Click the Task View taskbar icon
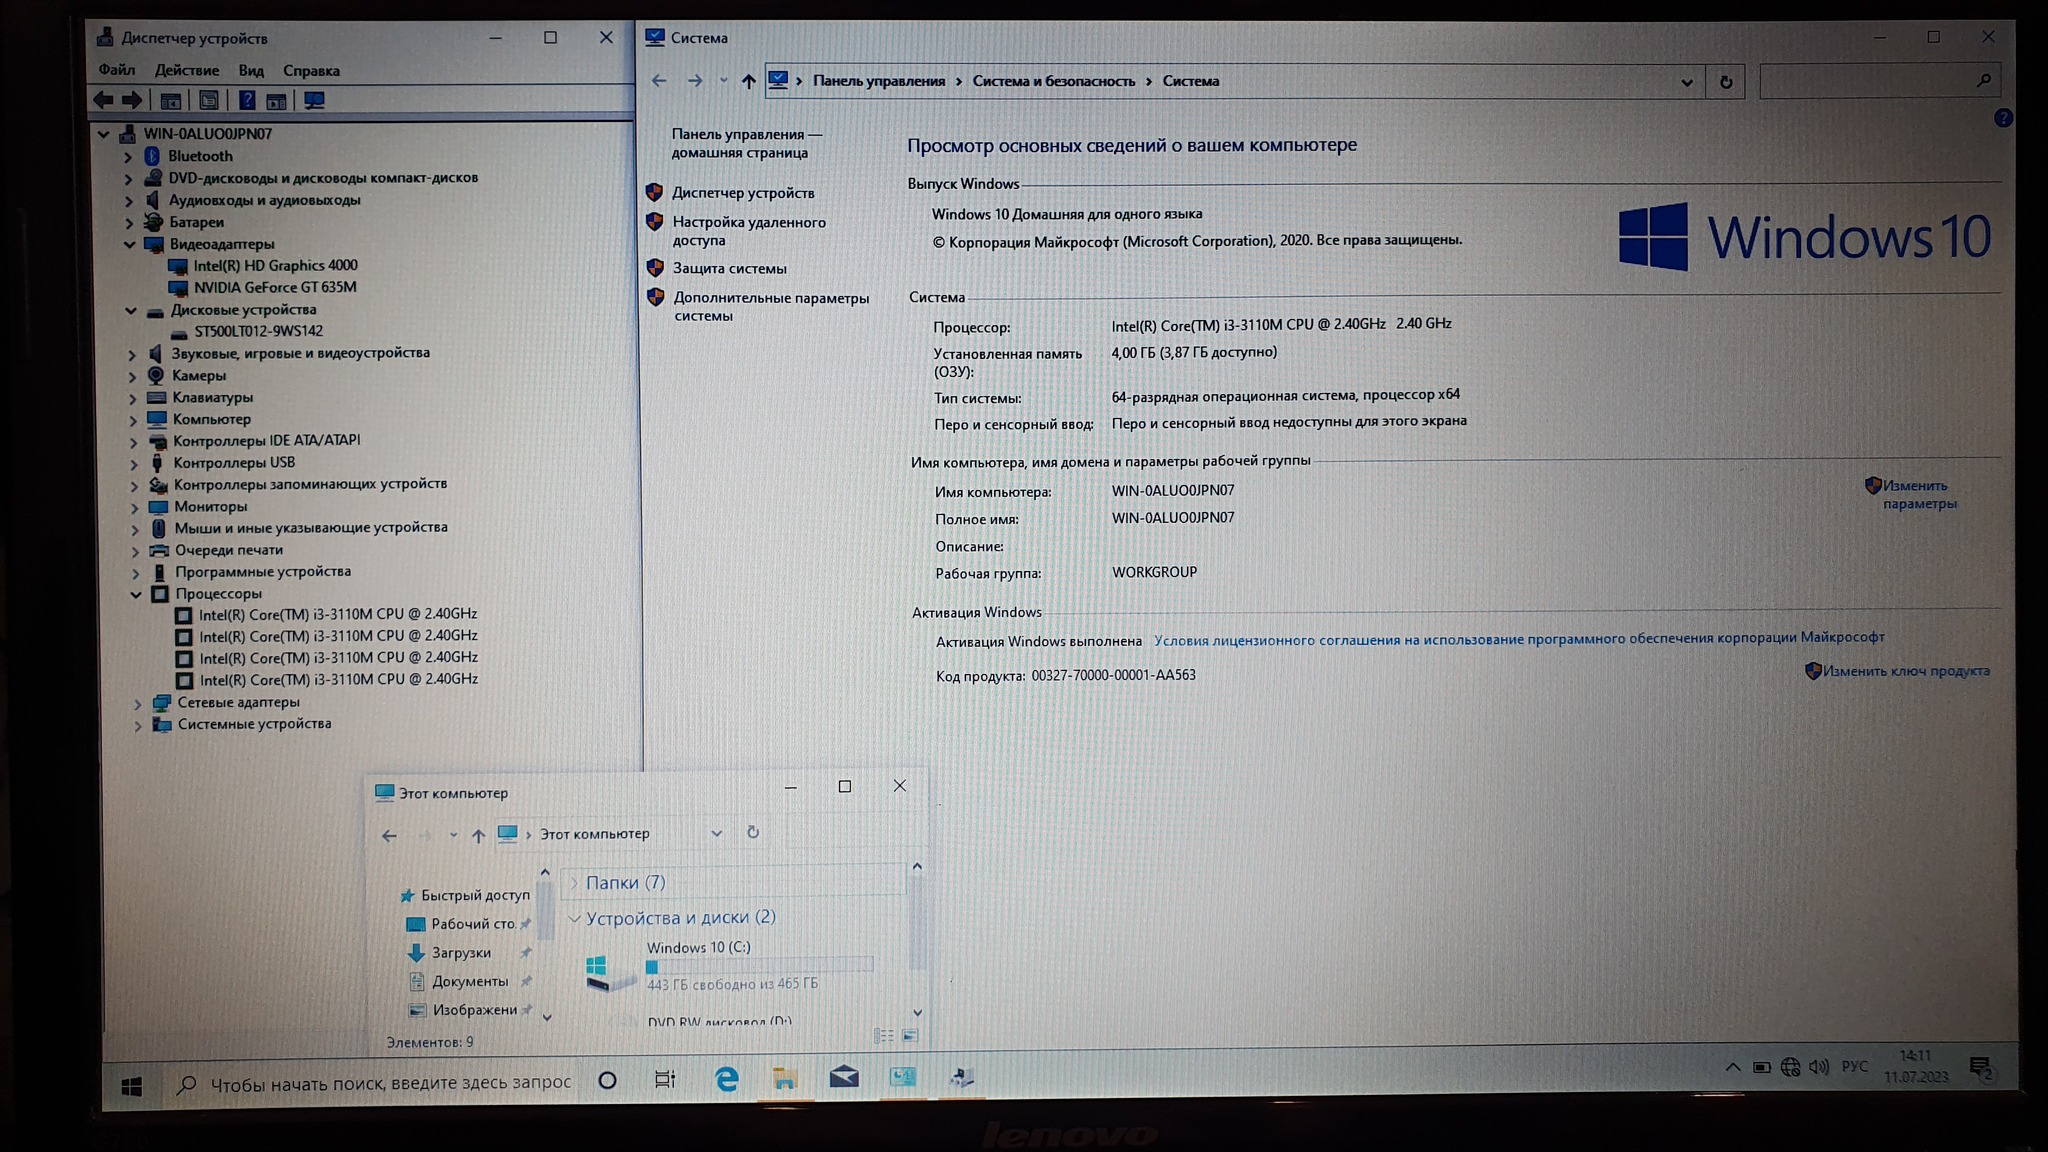Screen dimensions: 2048x1152 point(665,1079)
